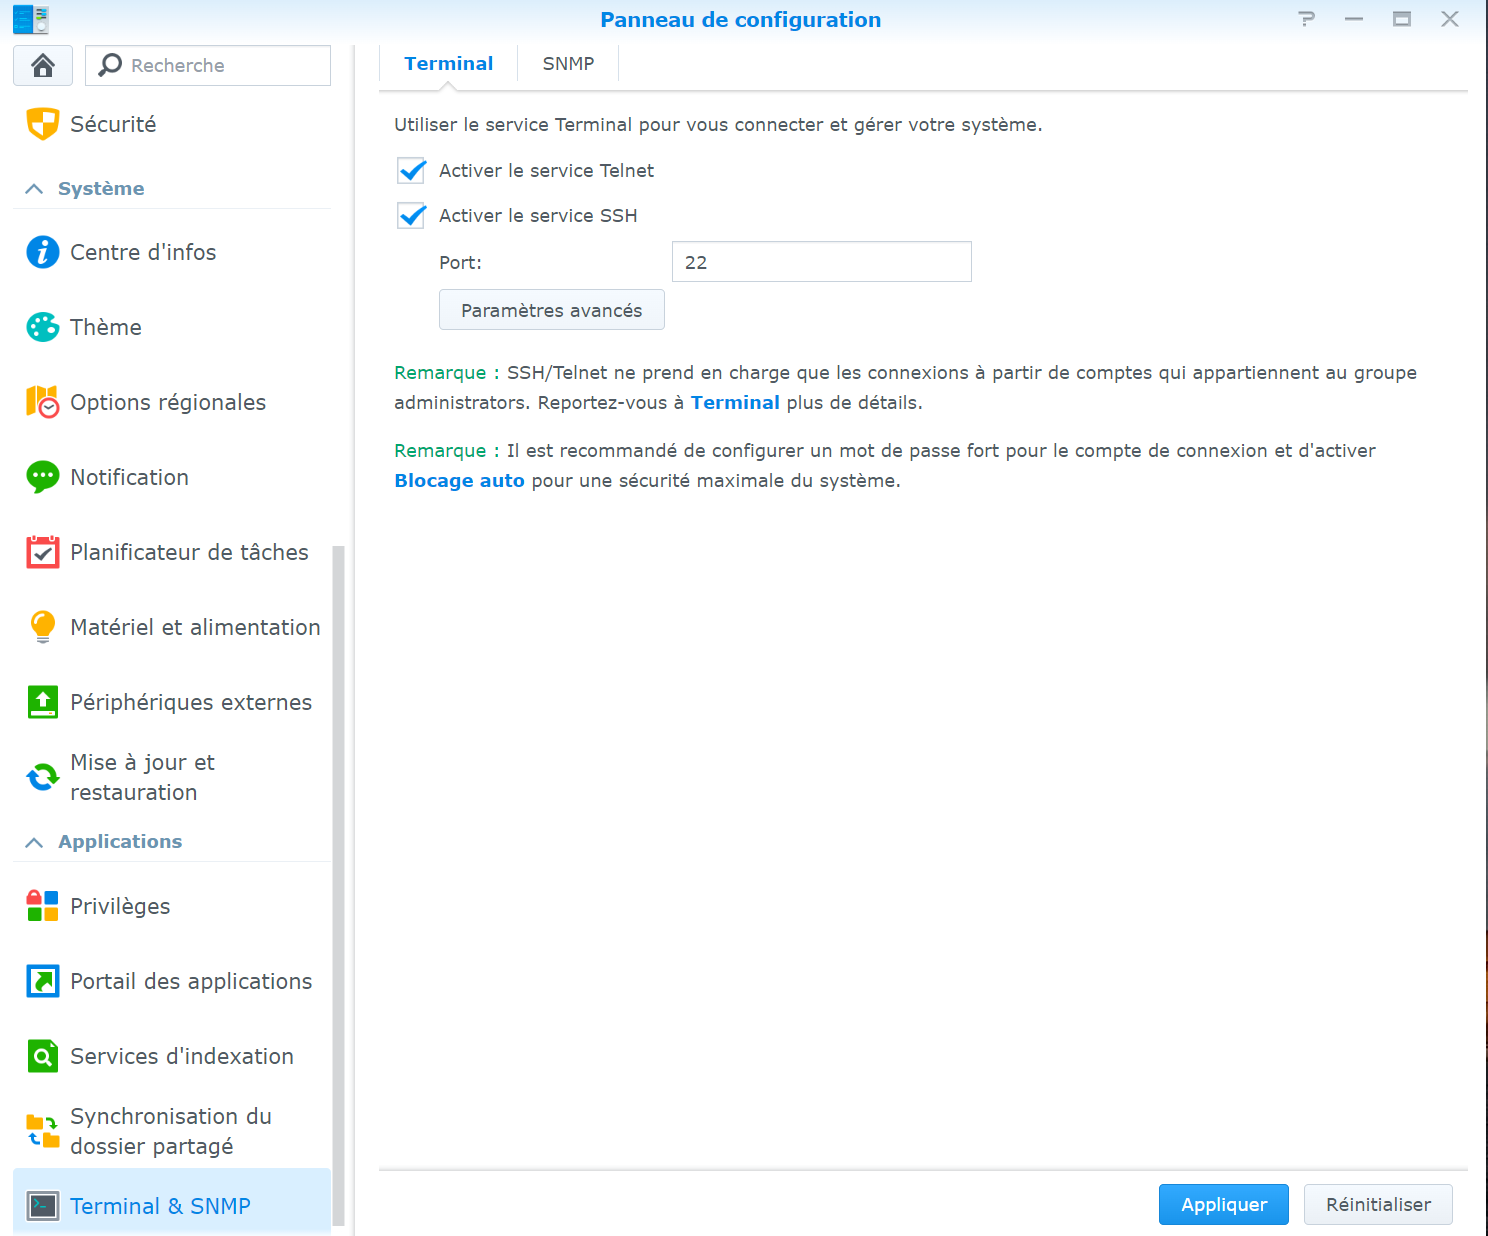
Task: Select the Terminal tab
Action: tap(448, 64)
